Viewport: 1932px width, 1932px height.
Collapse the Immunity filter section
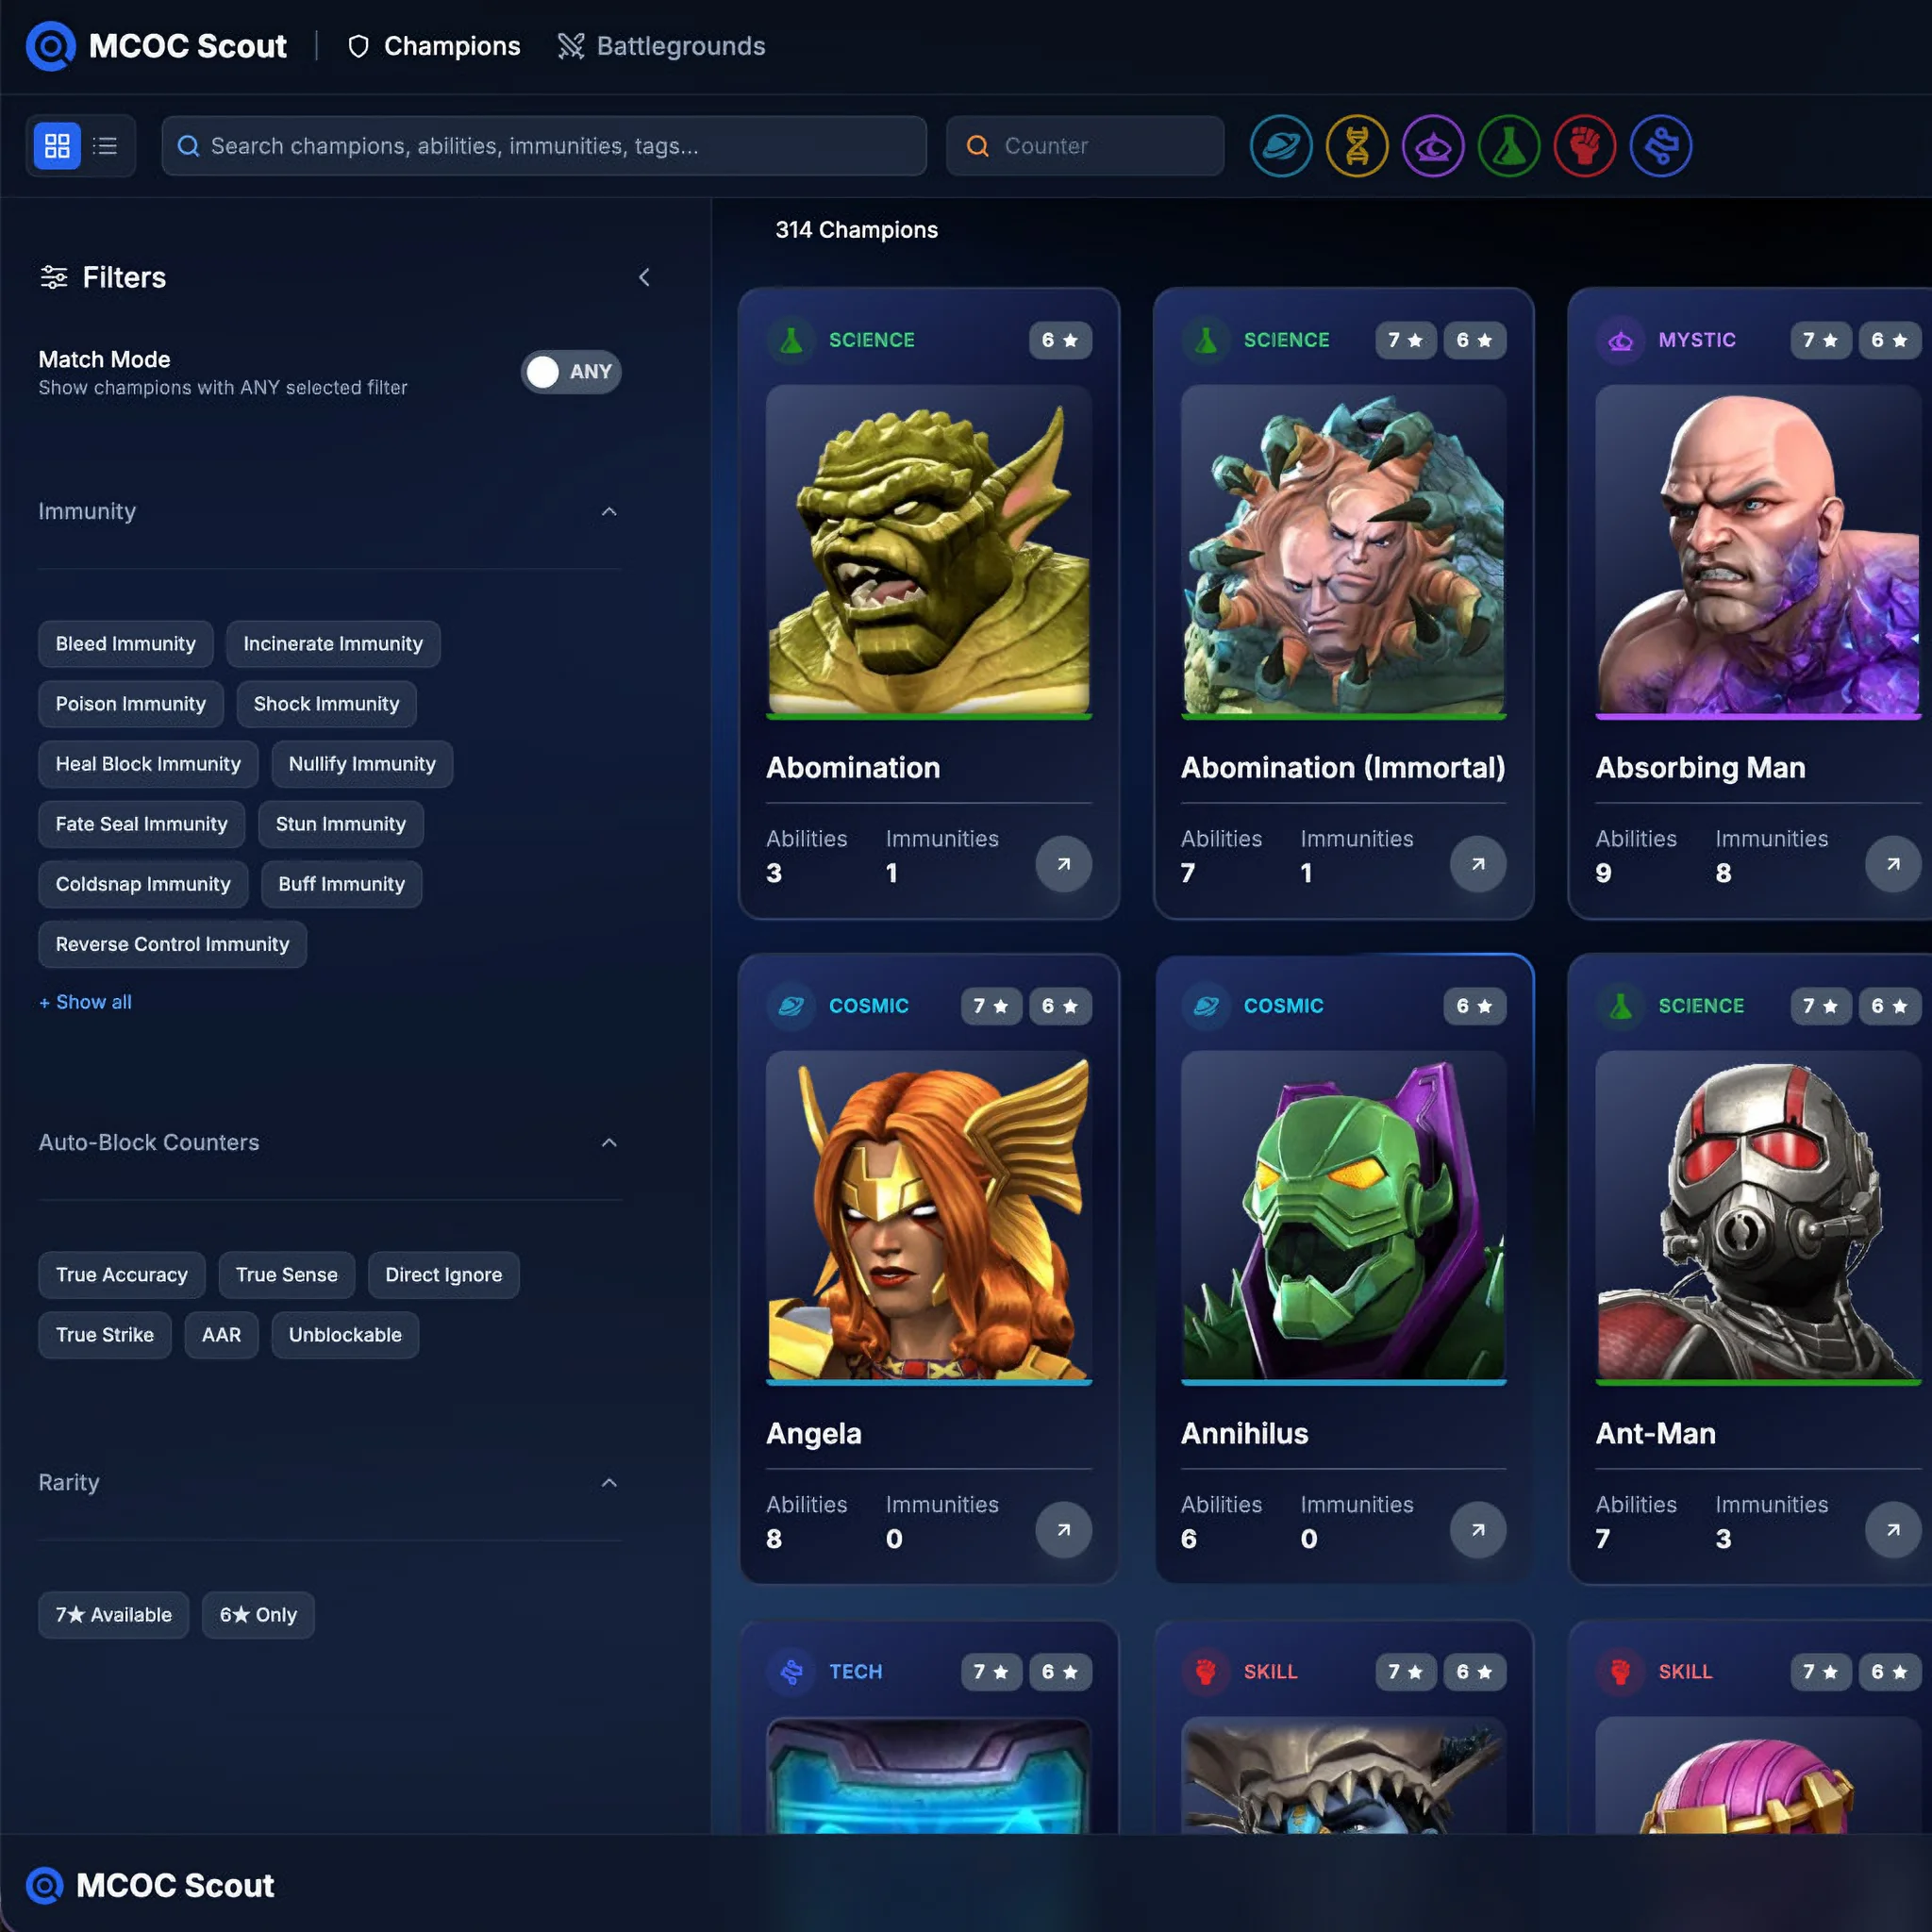(609, 512)
